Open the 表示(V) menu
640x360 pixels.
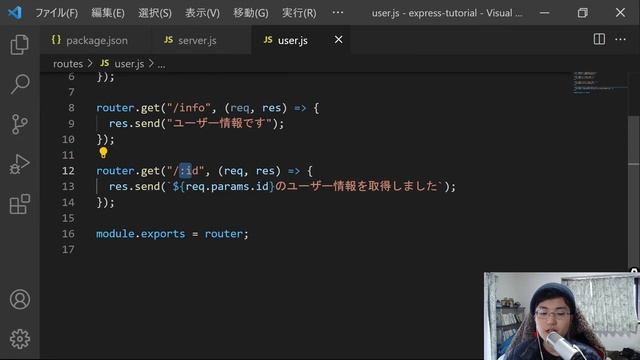coord(202,13)
